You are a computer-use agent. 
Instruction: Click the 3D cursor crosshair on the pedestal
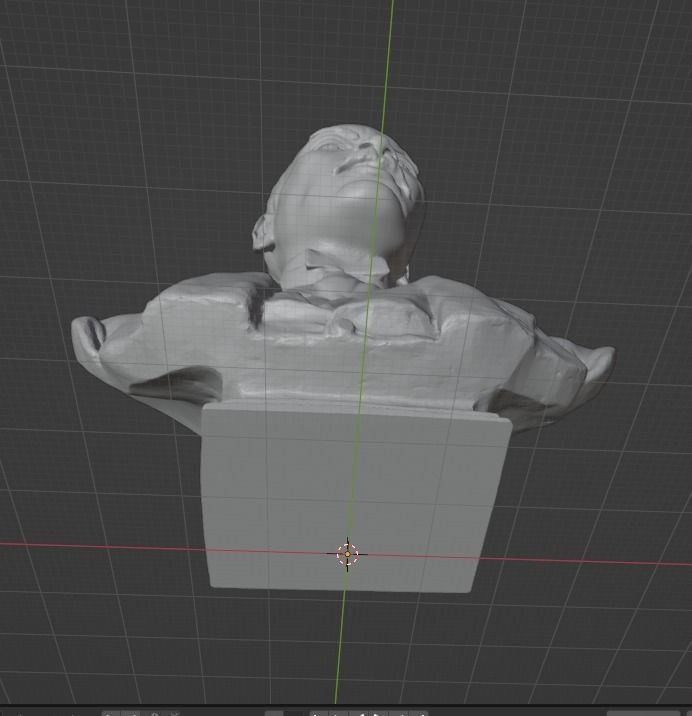tap(347, 554)
